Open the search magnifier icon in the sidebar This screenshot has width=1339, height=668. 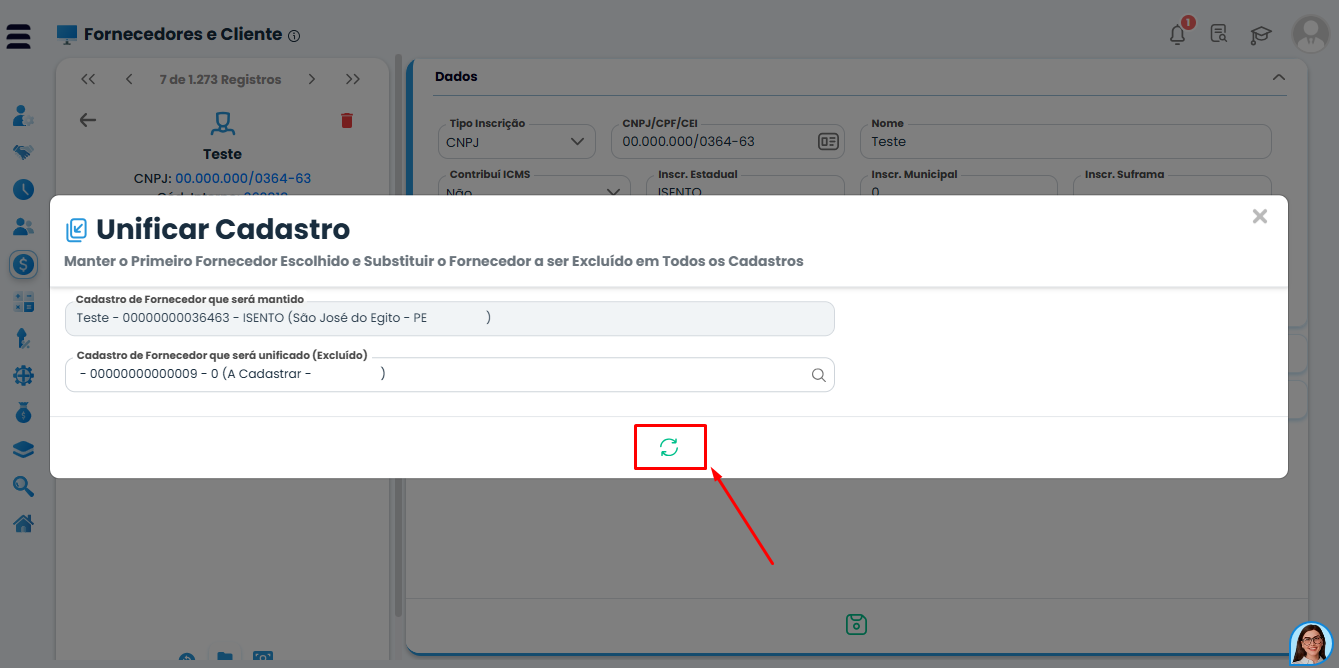22,486
